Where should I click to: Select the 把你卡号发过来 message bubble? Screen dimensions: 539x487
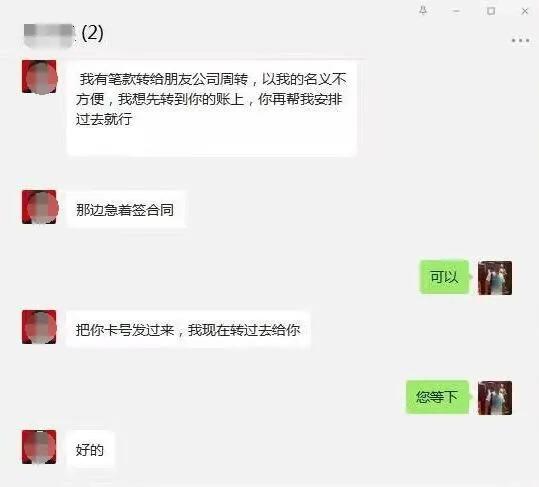(x=188, y=330)
